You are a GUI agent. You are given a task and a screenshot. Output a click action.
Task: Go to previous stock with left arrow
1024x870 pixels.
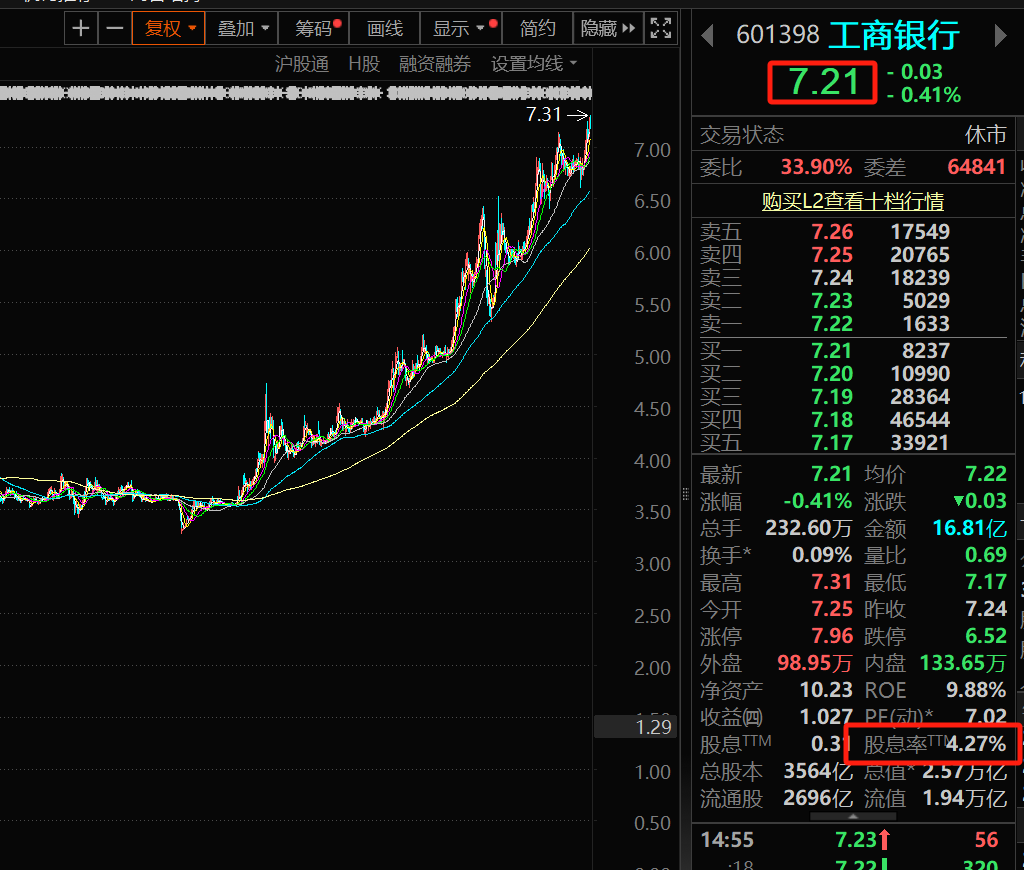(x=707, y=36)
